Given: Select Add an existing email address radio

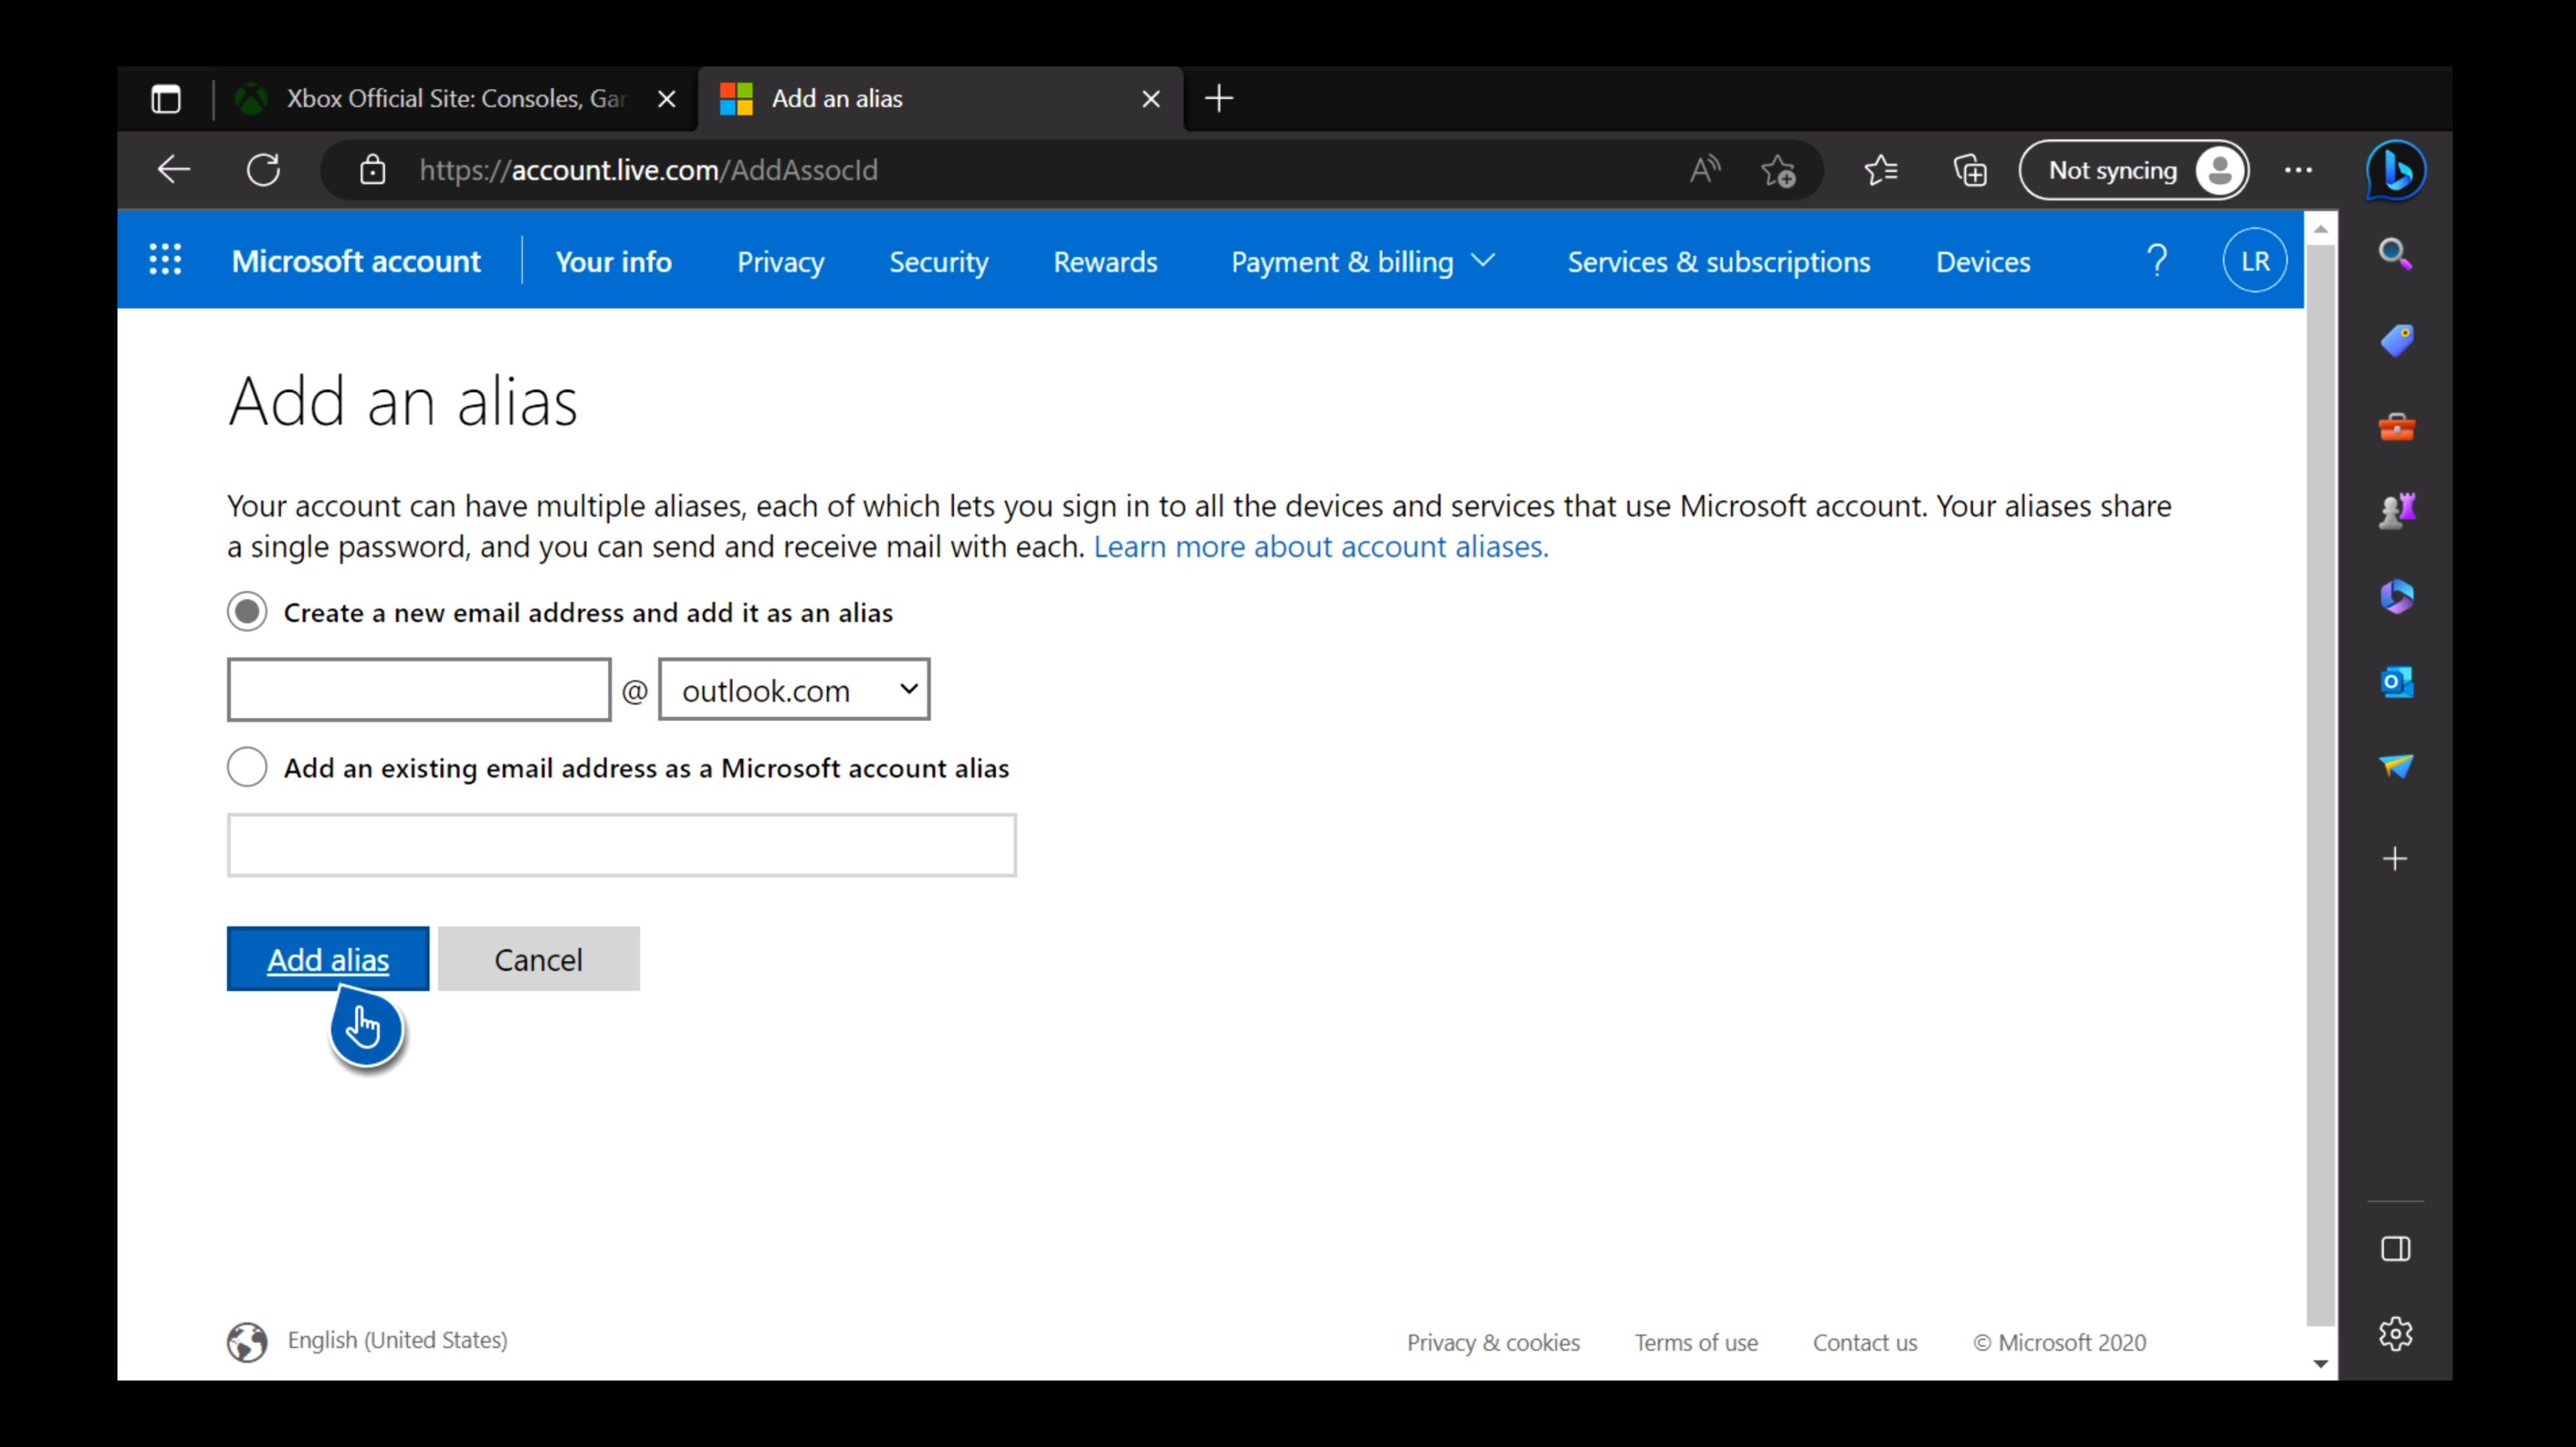Looking at the screenshot, I should (247, 768).
